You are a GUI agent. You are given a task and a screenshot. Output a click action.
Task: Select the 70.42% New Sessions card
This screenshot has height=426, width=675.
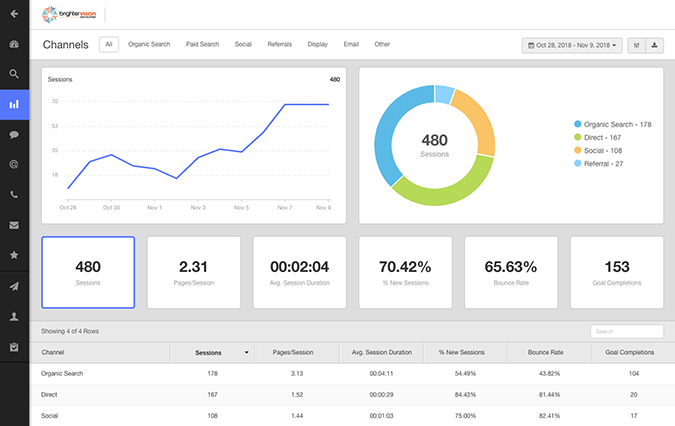click(x=406, y=272)
